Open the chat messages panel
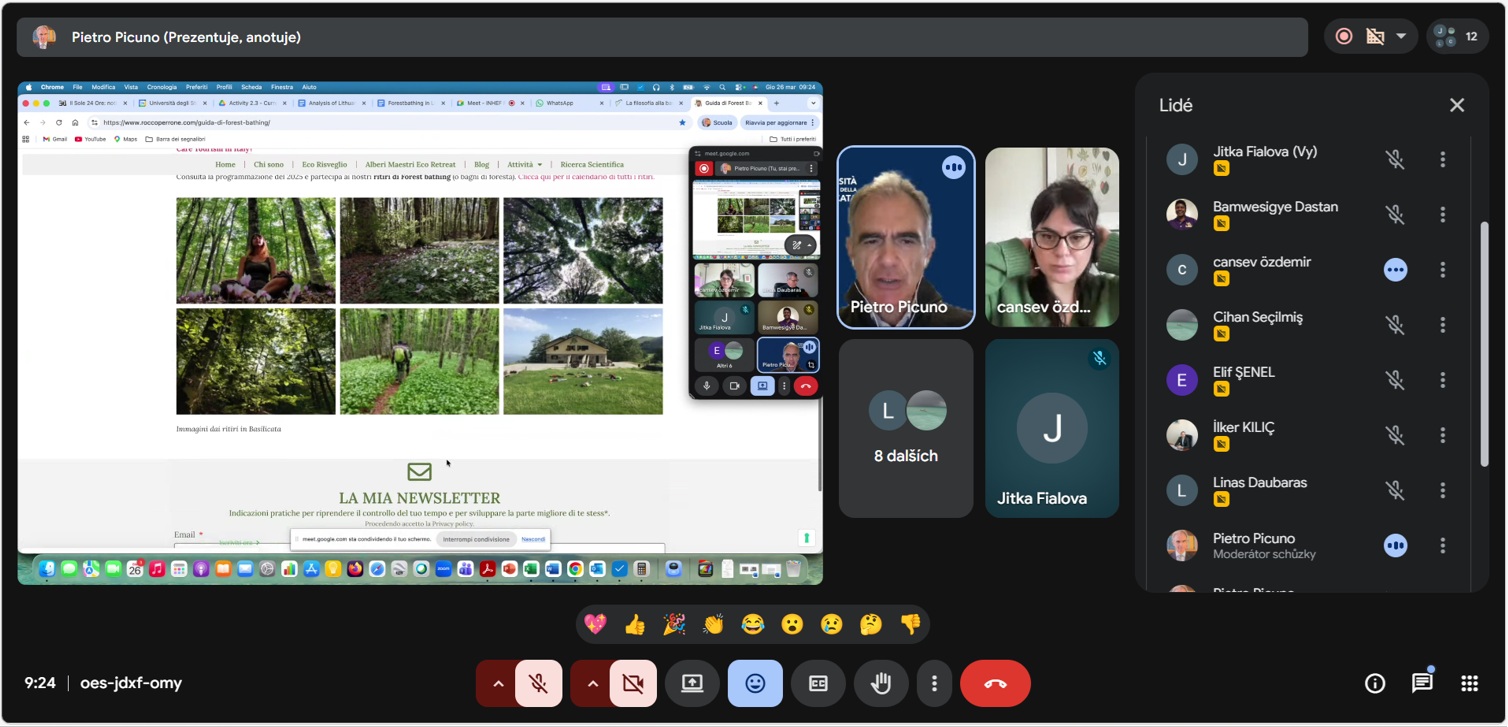Image resolution: width=1508 pixels, height=727 pixels. tap(1421, 684)
